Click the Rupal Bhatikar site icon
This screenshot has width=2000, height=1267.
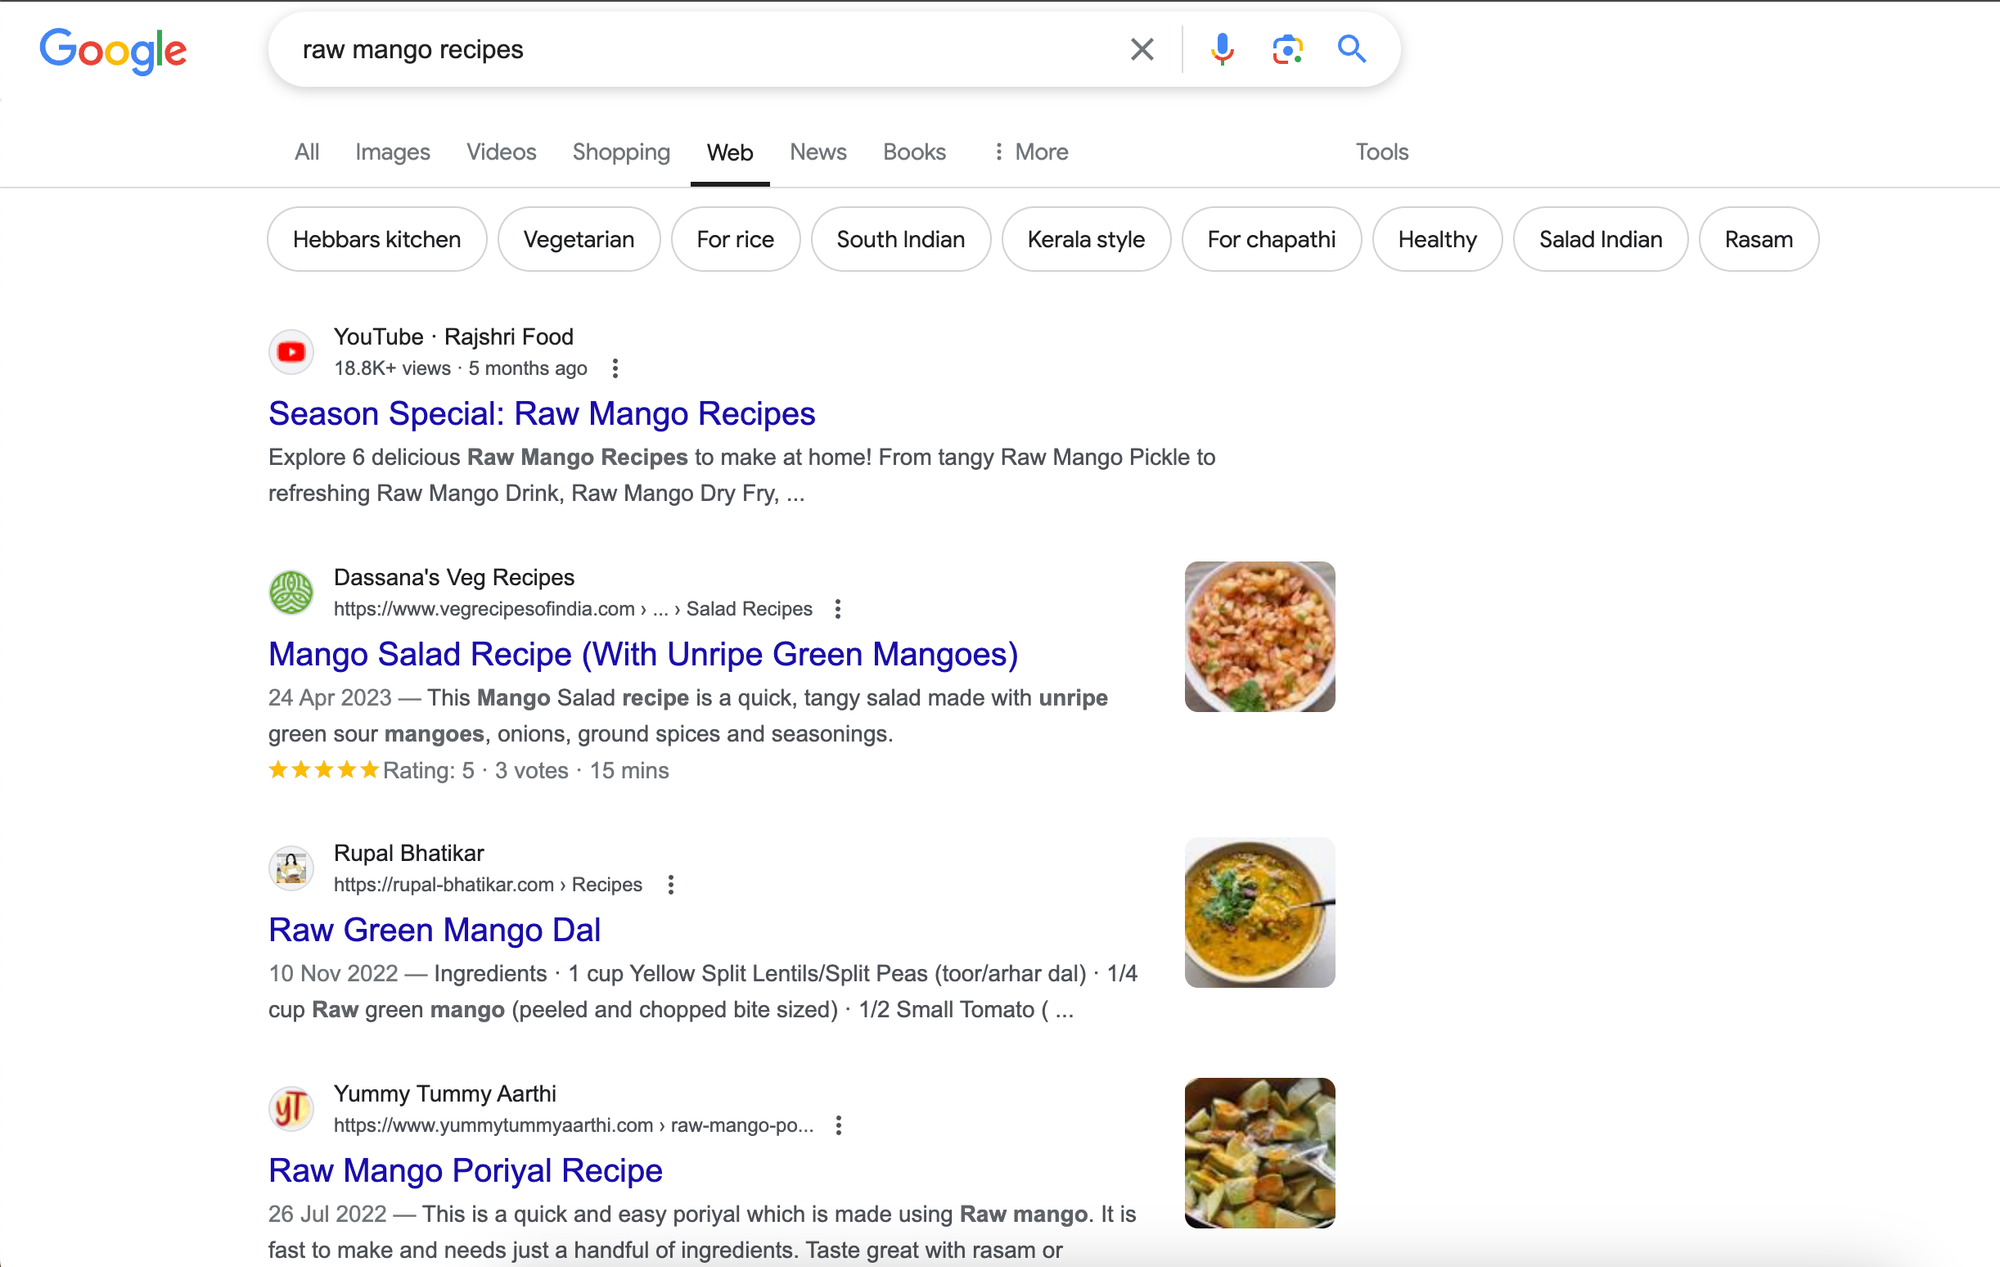coord(292,868)
